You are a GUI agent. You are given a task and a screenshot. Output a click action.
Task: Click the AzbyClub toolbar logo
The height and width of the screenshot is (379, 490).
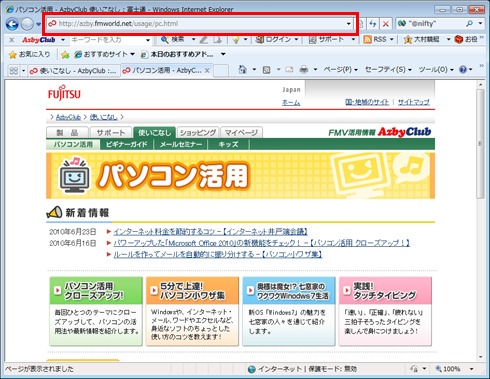pos(38,40)
